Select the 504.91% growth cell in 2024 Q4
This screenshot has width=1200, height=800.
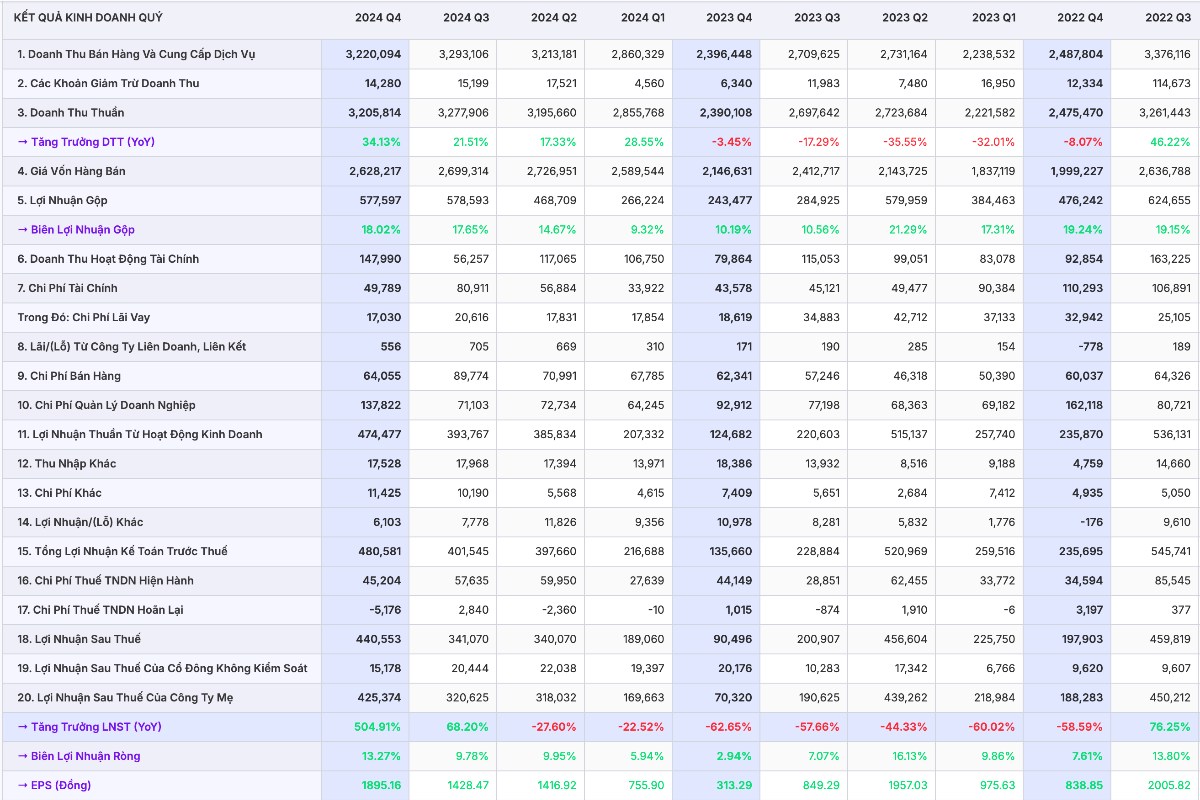pos(378,727)
